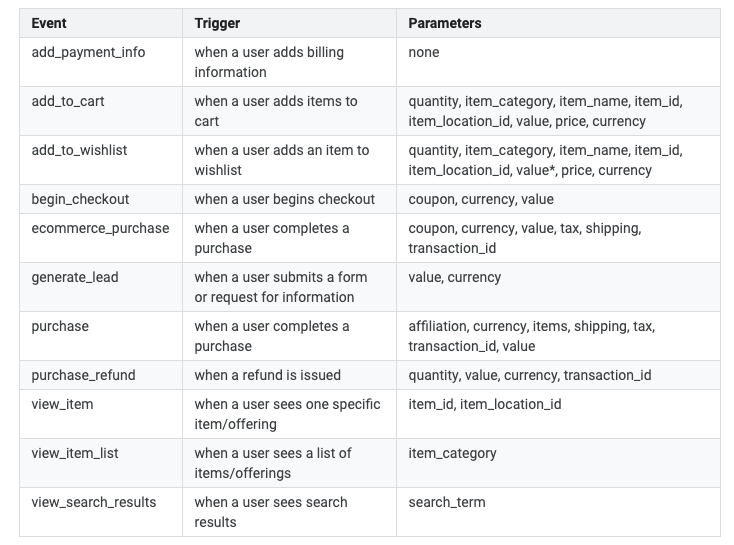The width and height of the screenshot is (734, 545).
Task: Click the "value, currency" parameters cell
Action: (x=455, y=277)
